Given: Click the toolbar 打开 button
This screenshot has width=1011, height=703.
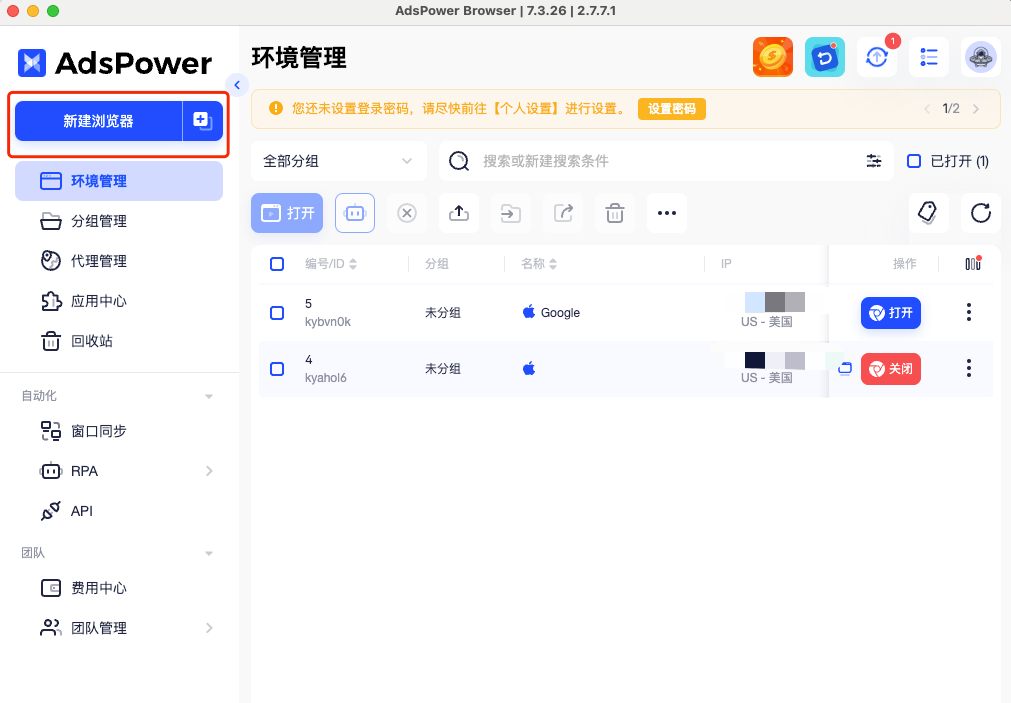Looking at the screenshot, I should [x=287, y=213].
